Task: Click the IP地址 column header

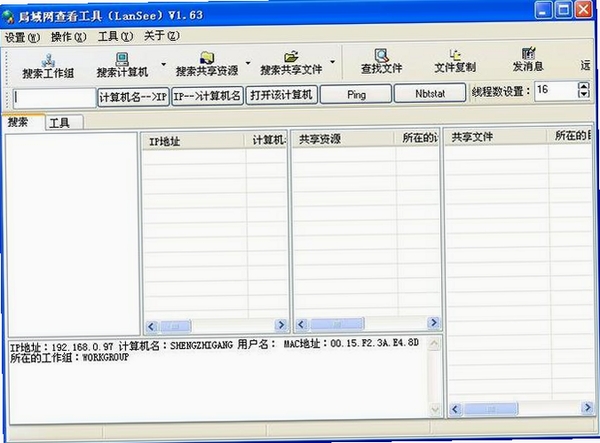Action: coord(193,141)
